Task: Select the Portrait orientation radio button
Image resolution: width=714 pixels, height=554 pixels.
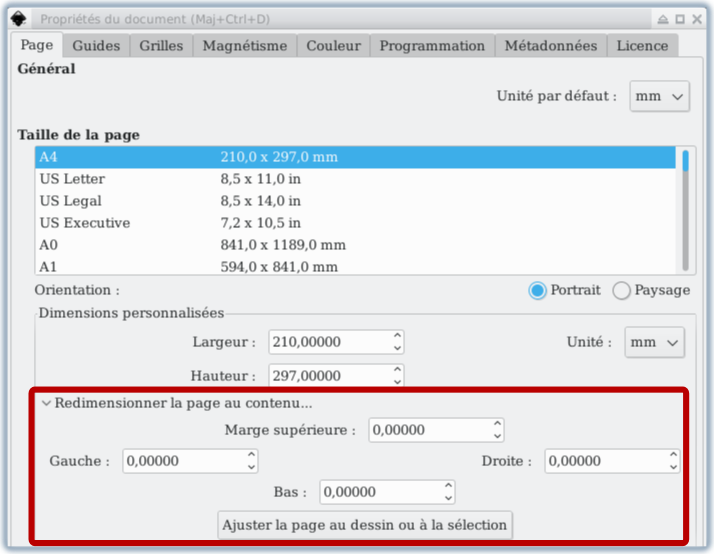Action: [x=538, y=290]
